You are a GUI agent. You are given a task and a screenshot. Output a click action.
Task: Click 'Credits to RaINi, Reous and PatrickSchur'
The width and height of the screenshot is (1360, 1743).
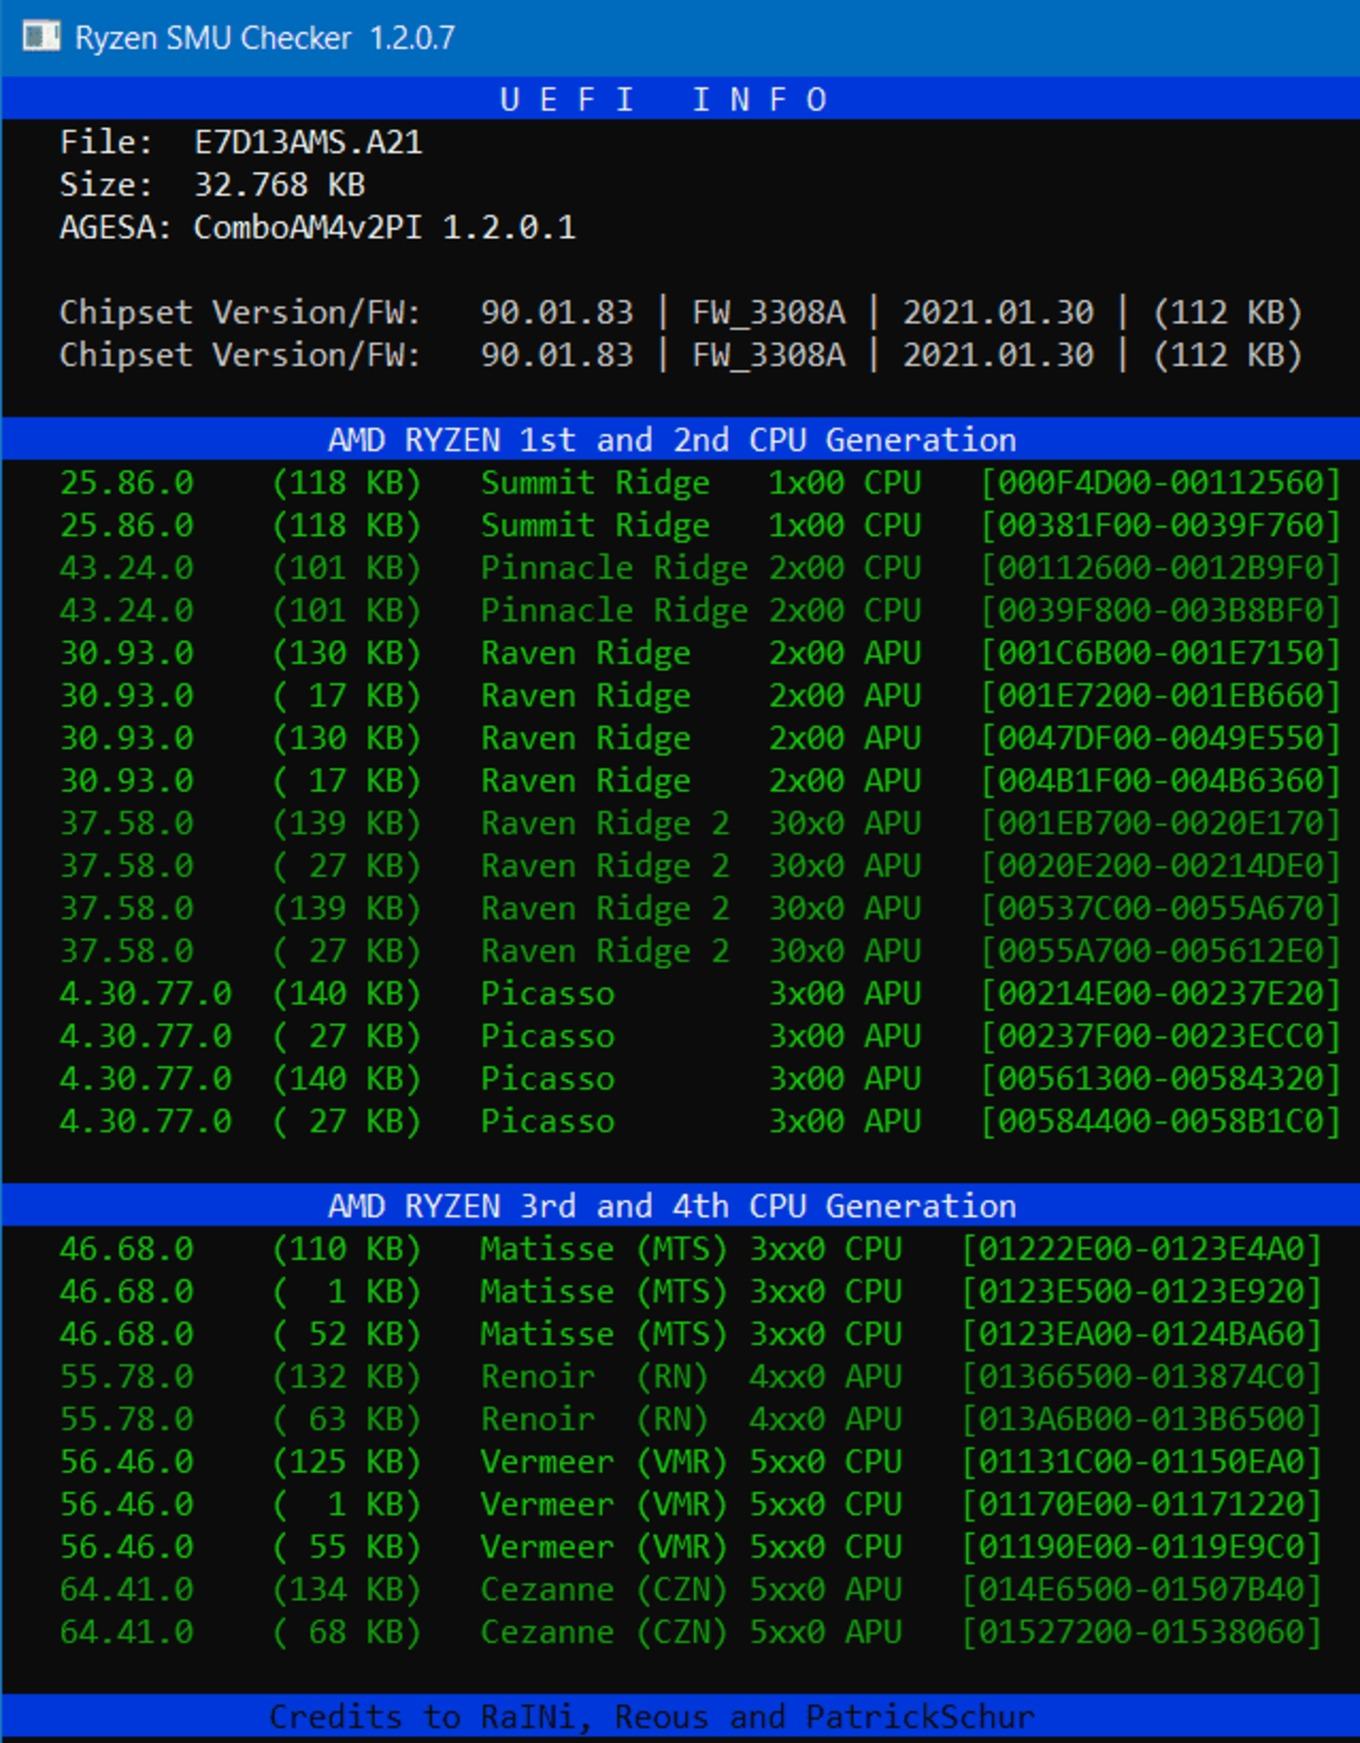click(x=652, y=1717)
